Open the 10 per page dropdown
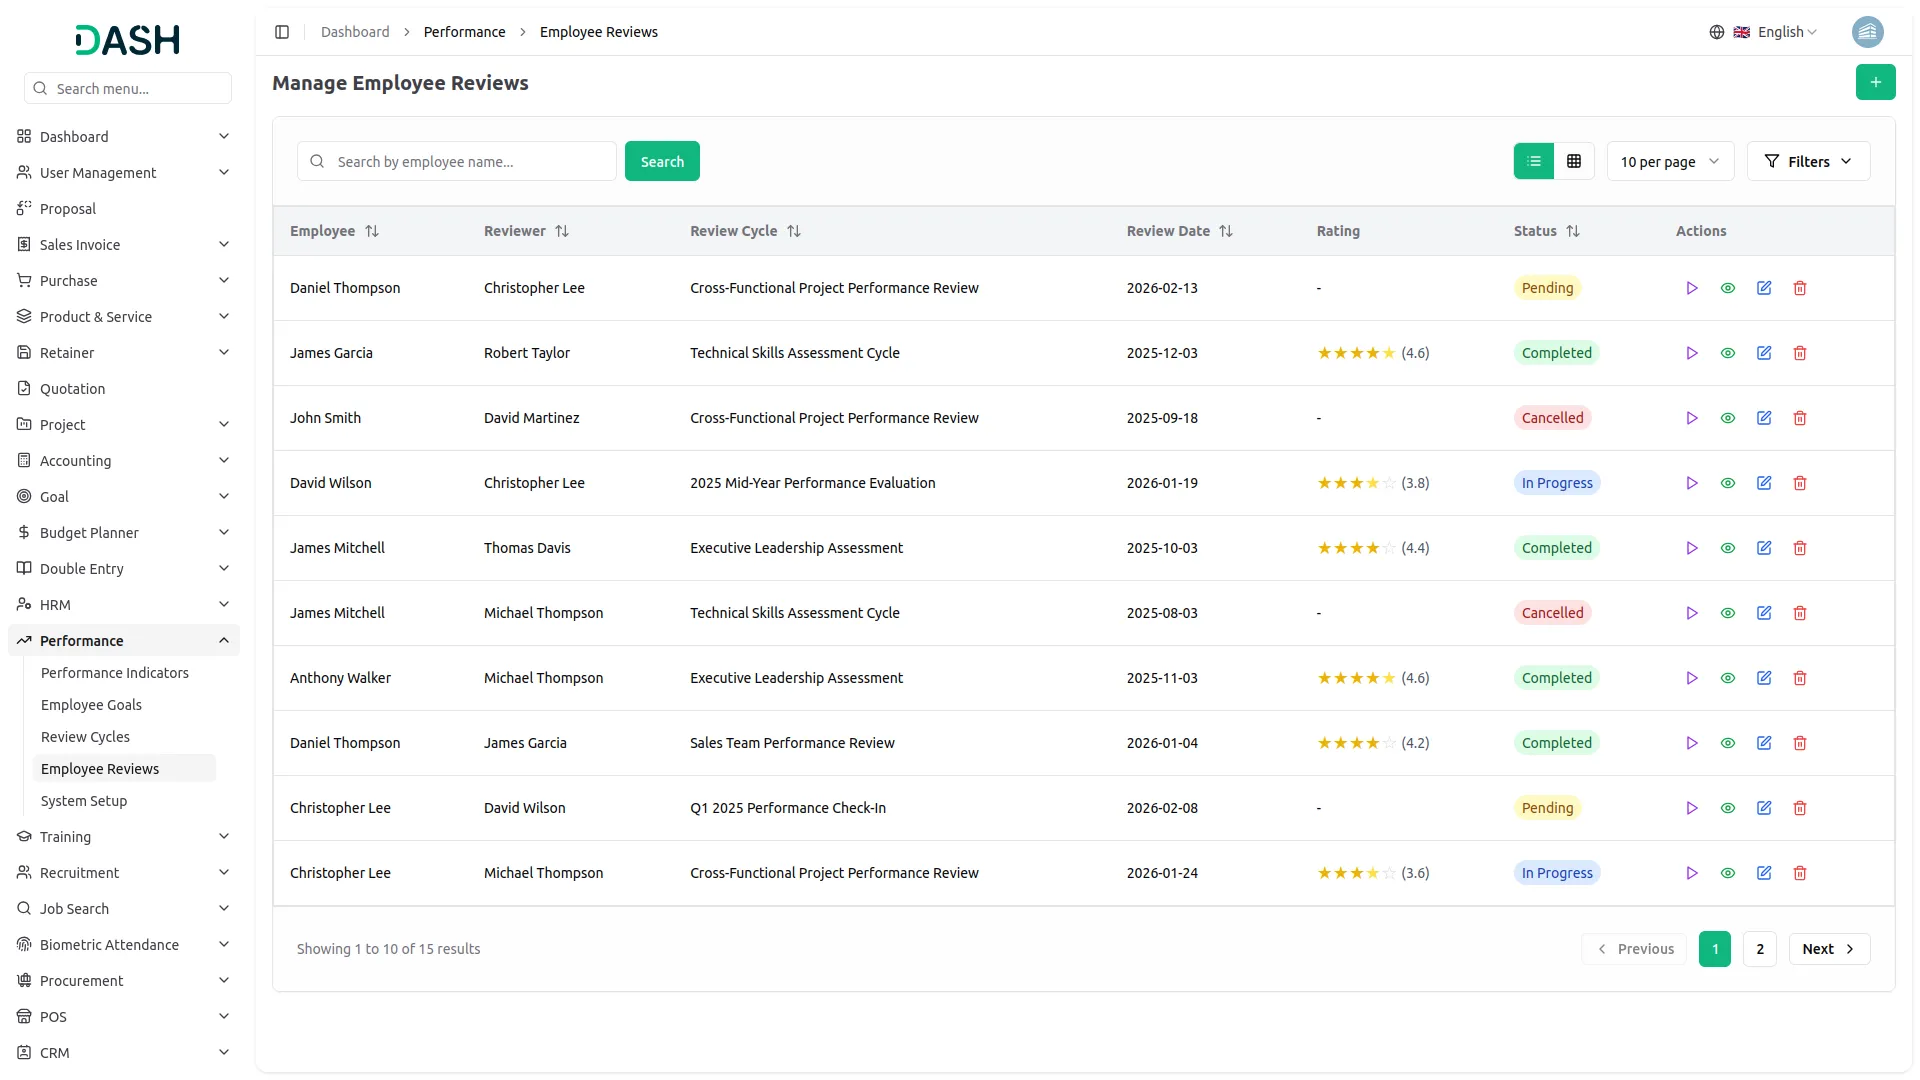The width and height of the screenshot is (1920, 1080). click(x=1669, y=161)
